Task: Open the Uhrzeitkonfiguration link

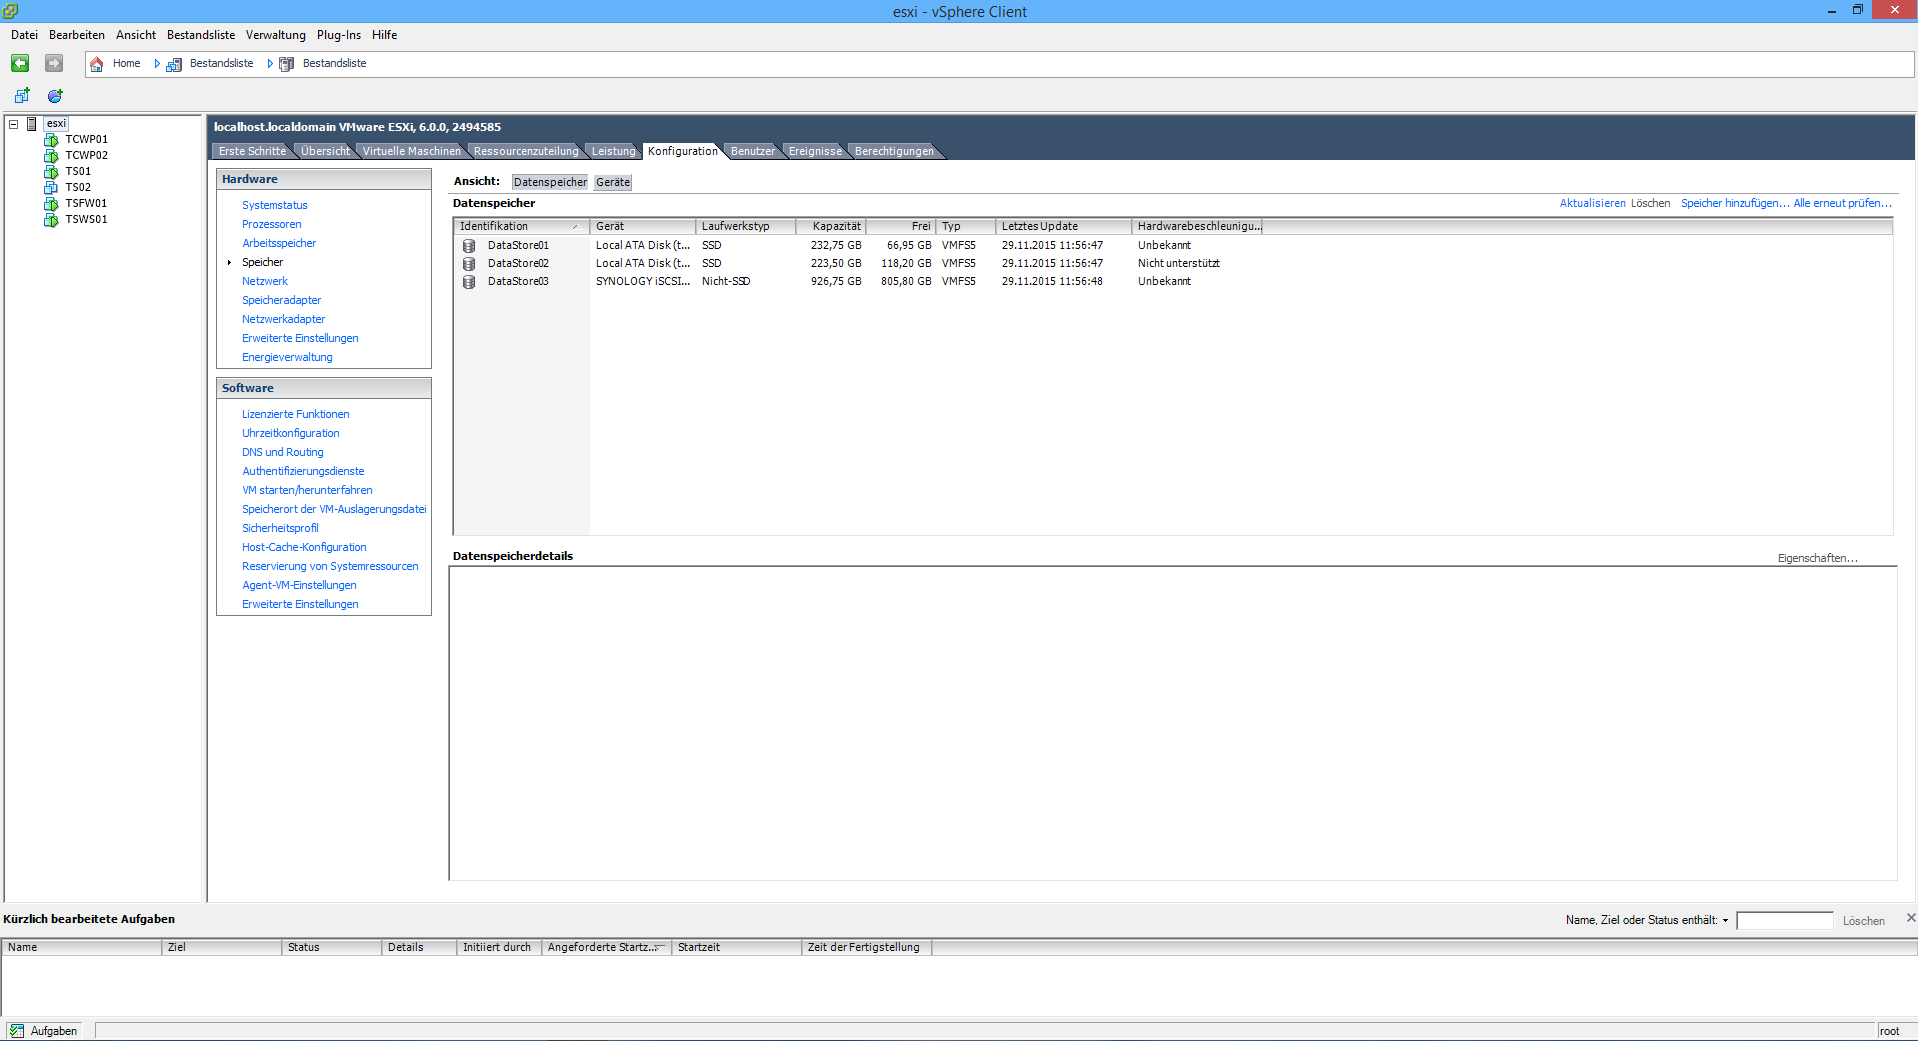Action: [291, 433]
